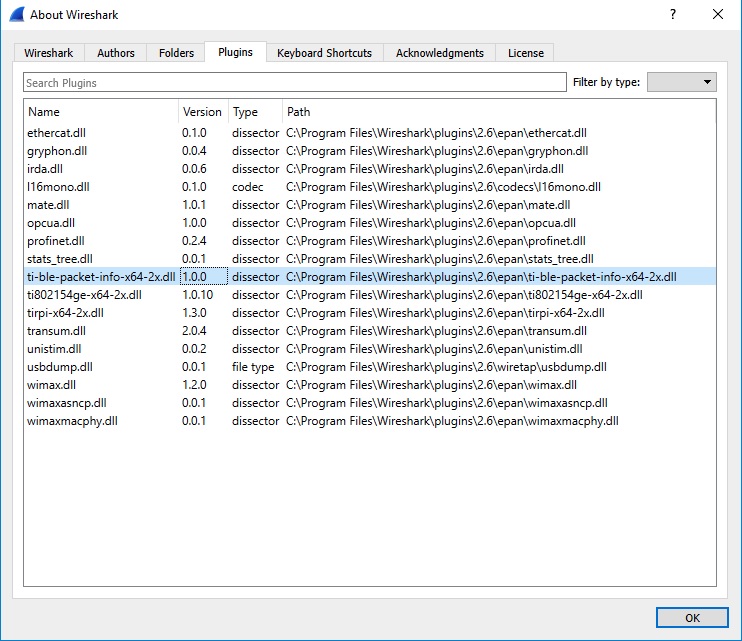Select the ethercat.dll plugin row

click(370, 133)
